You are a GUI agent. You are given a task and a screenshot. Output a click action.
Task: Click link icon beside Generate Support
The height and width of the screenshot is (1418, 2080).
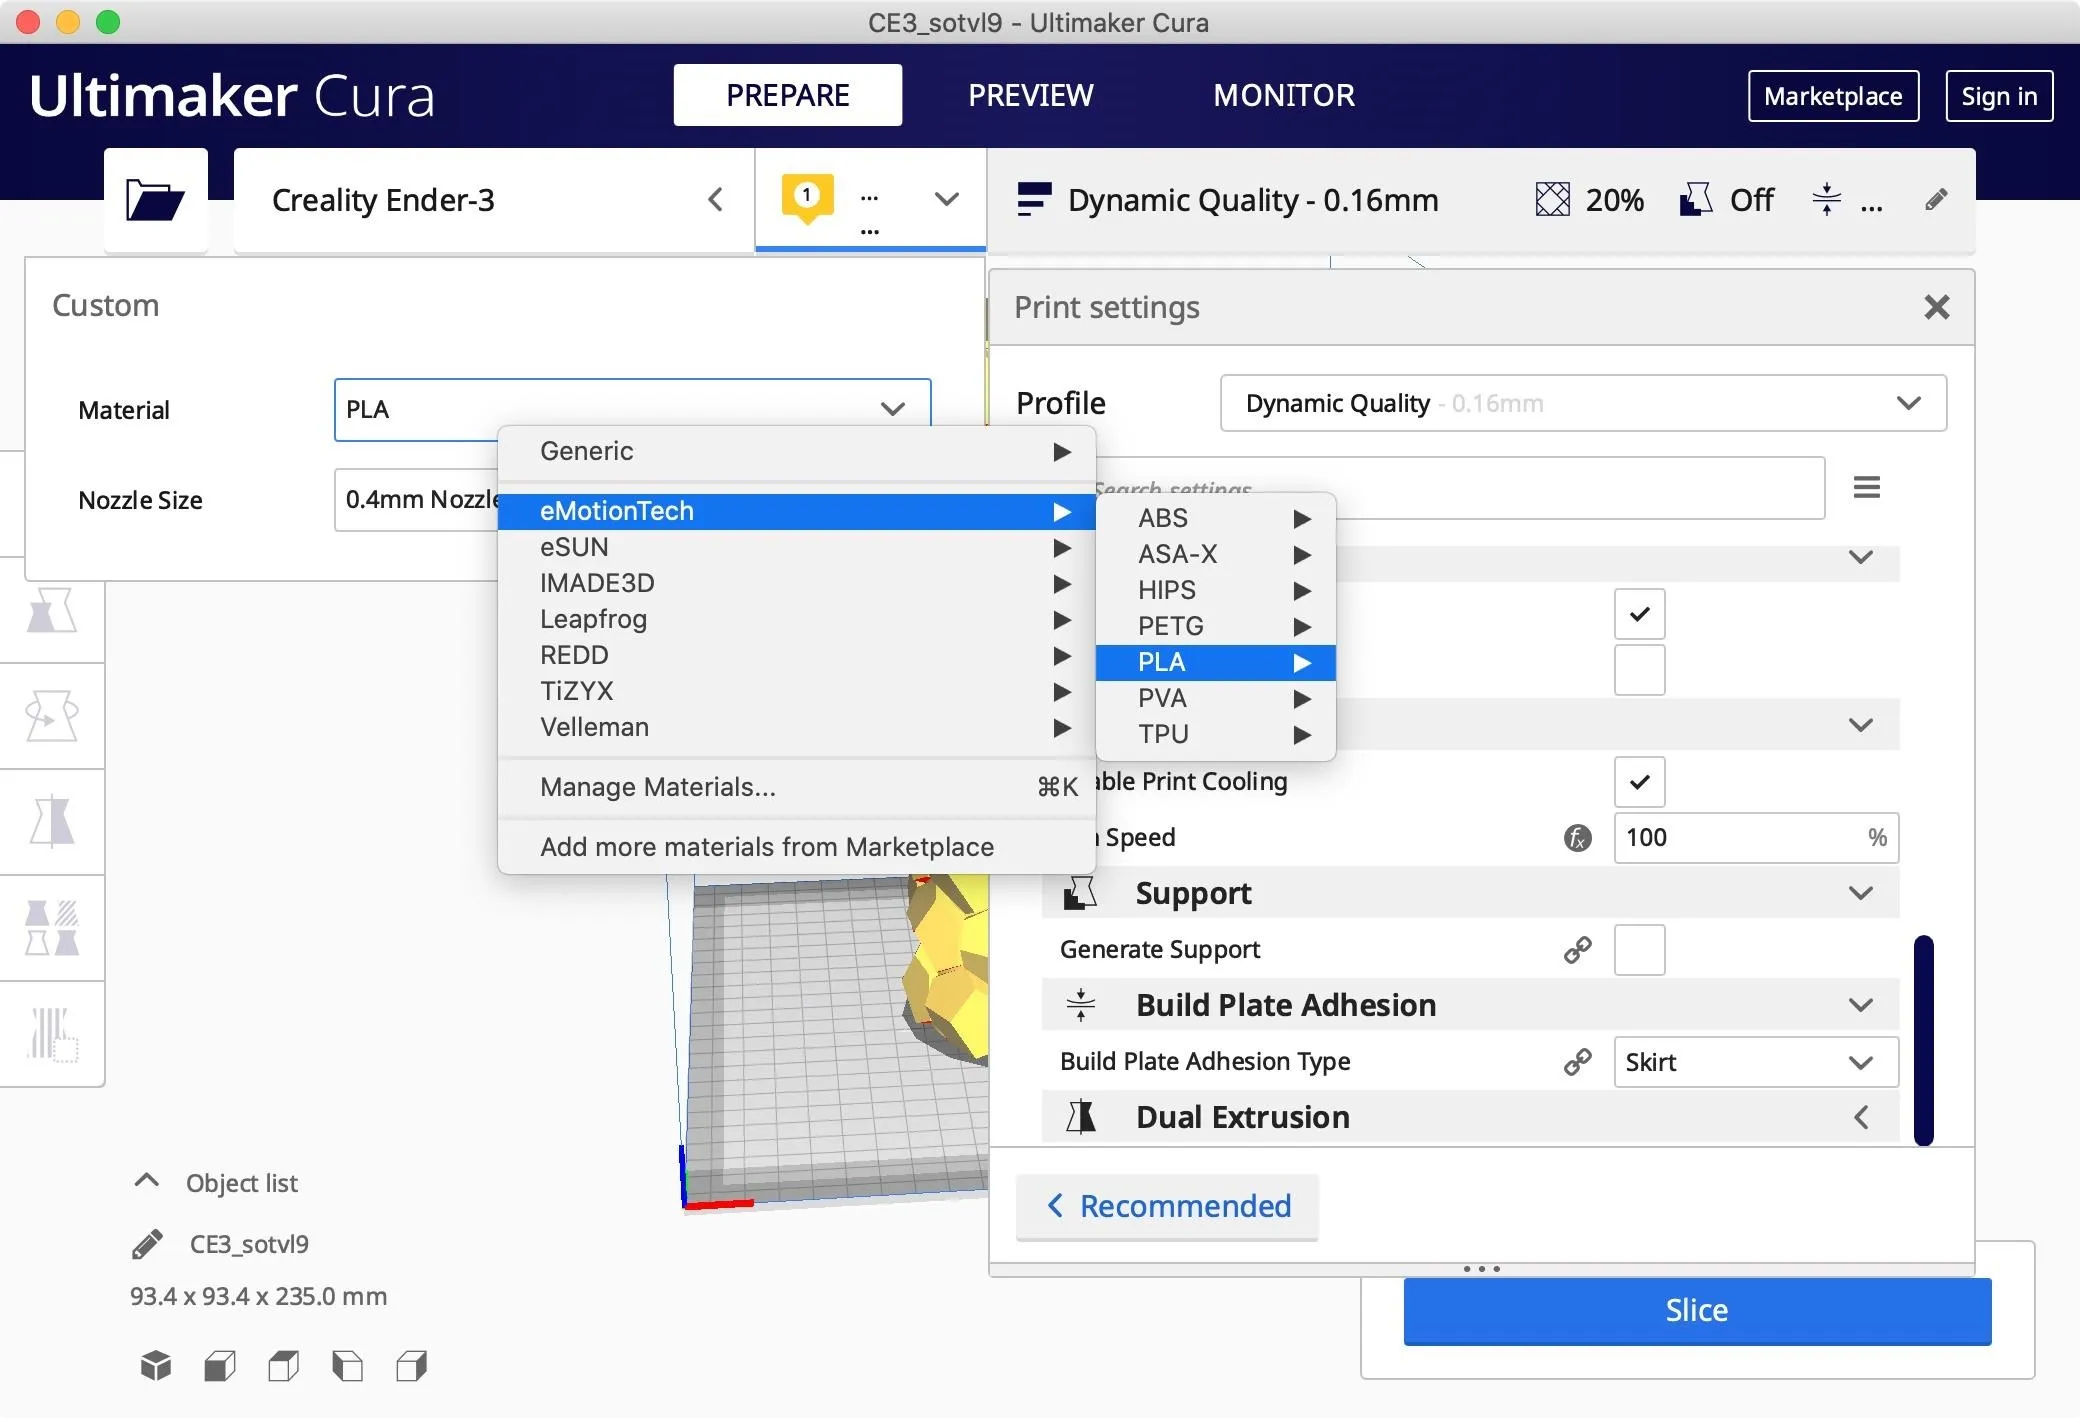tap(1577, 950)
